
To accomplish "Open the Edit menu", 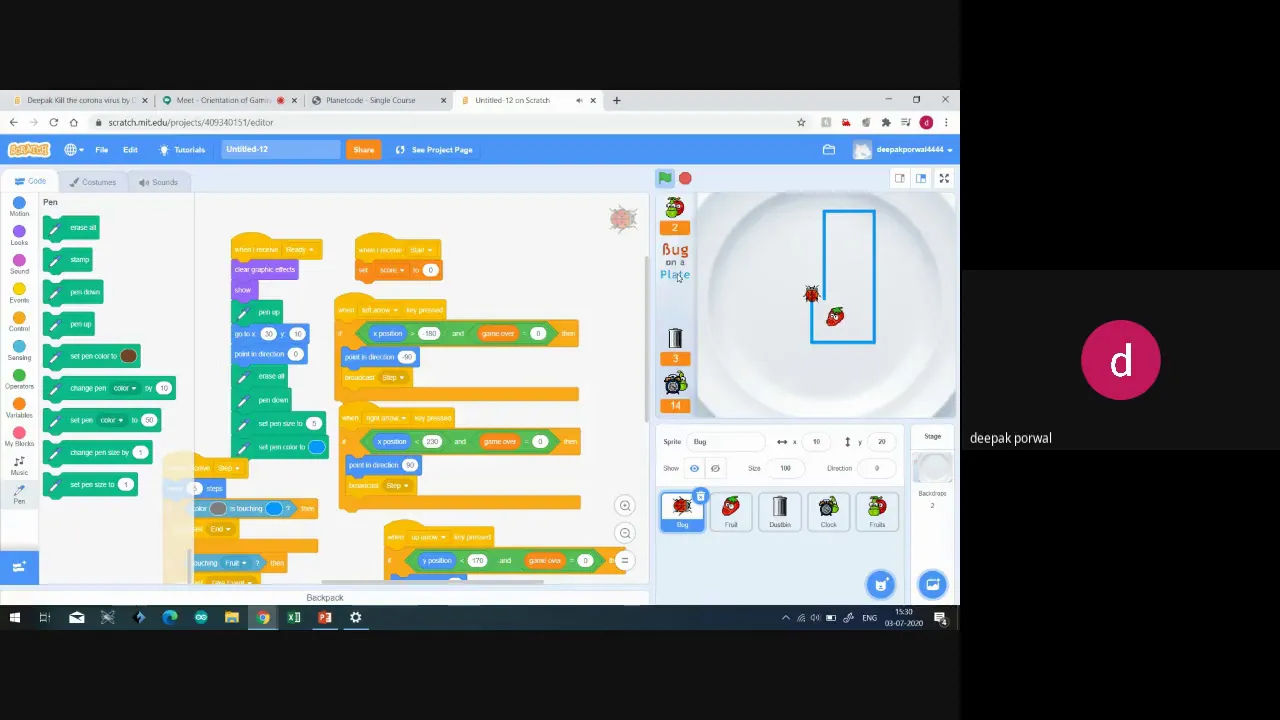I will click(130, 150).
